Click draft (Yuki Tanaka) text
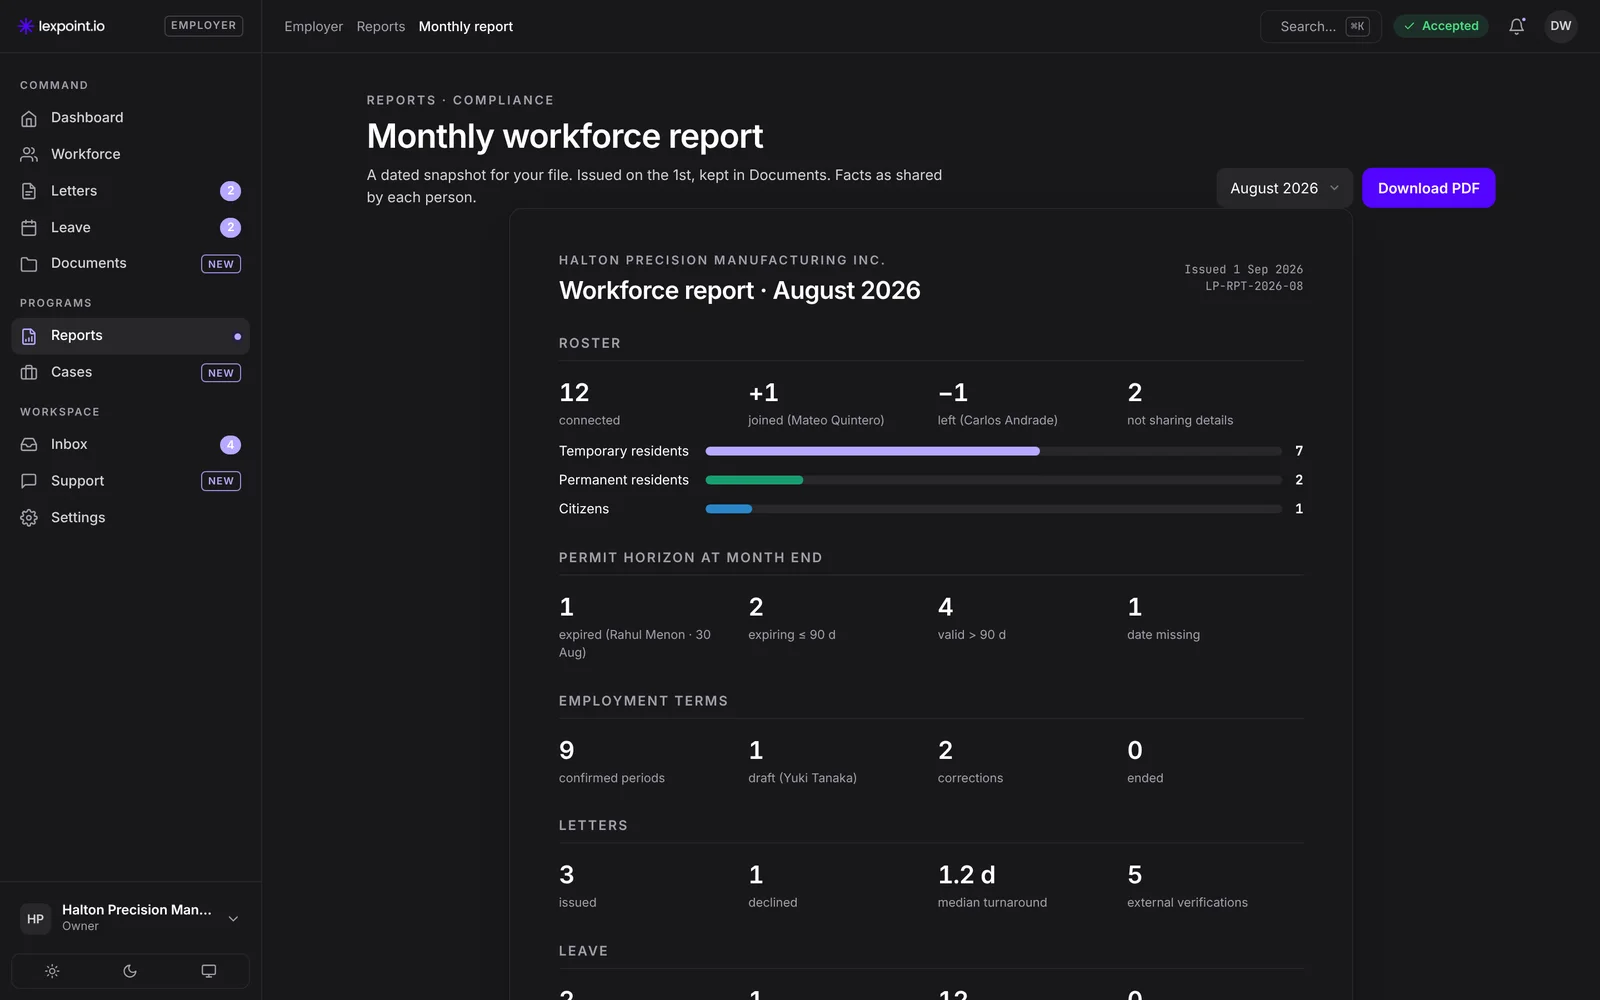The image size is (1600, 1000). coord(802,778)
